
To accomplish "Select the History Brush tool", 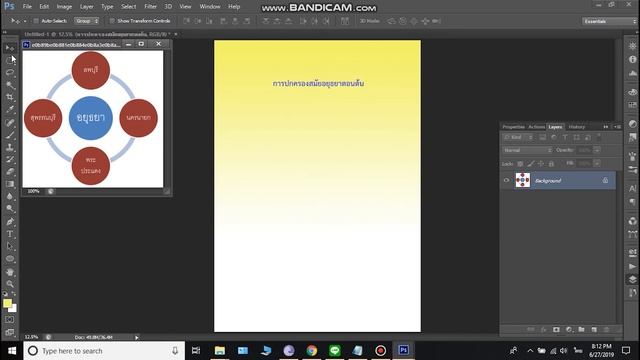I will click(10, 159).
